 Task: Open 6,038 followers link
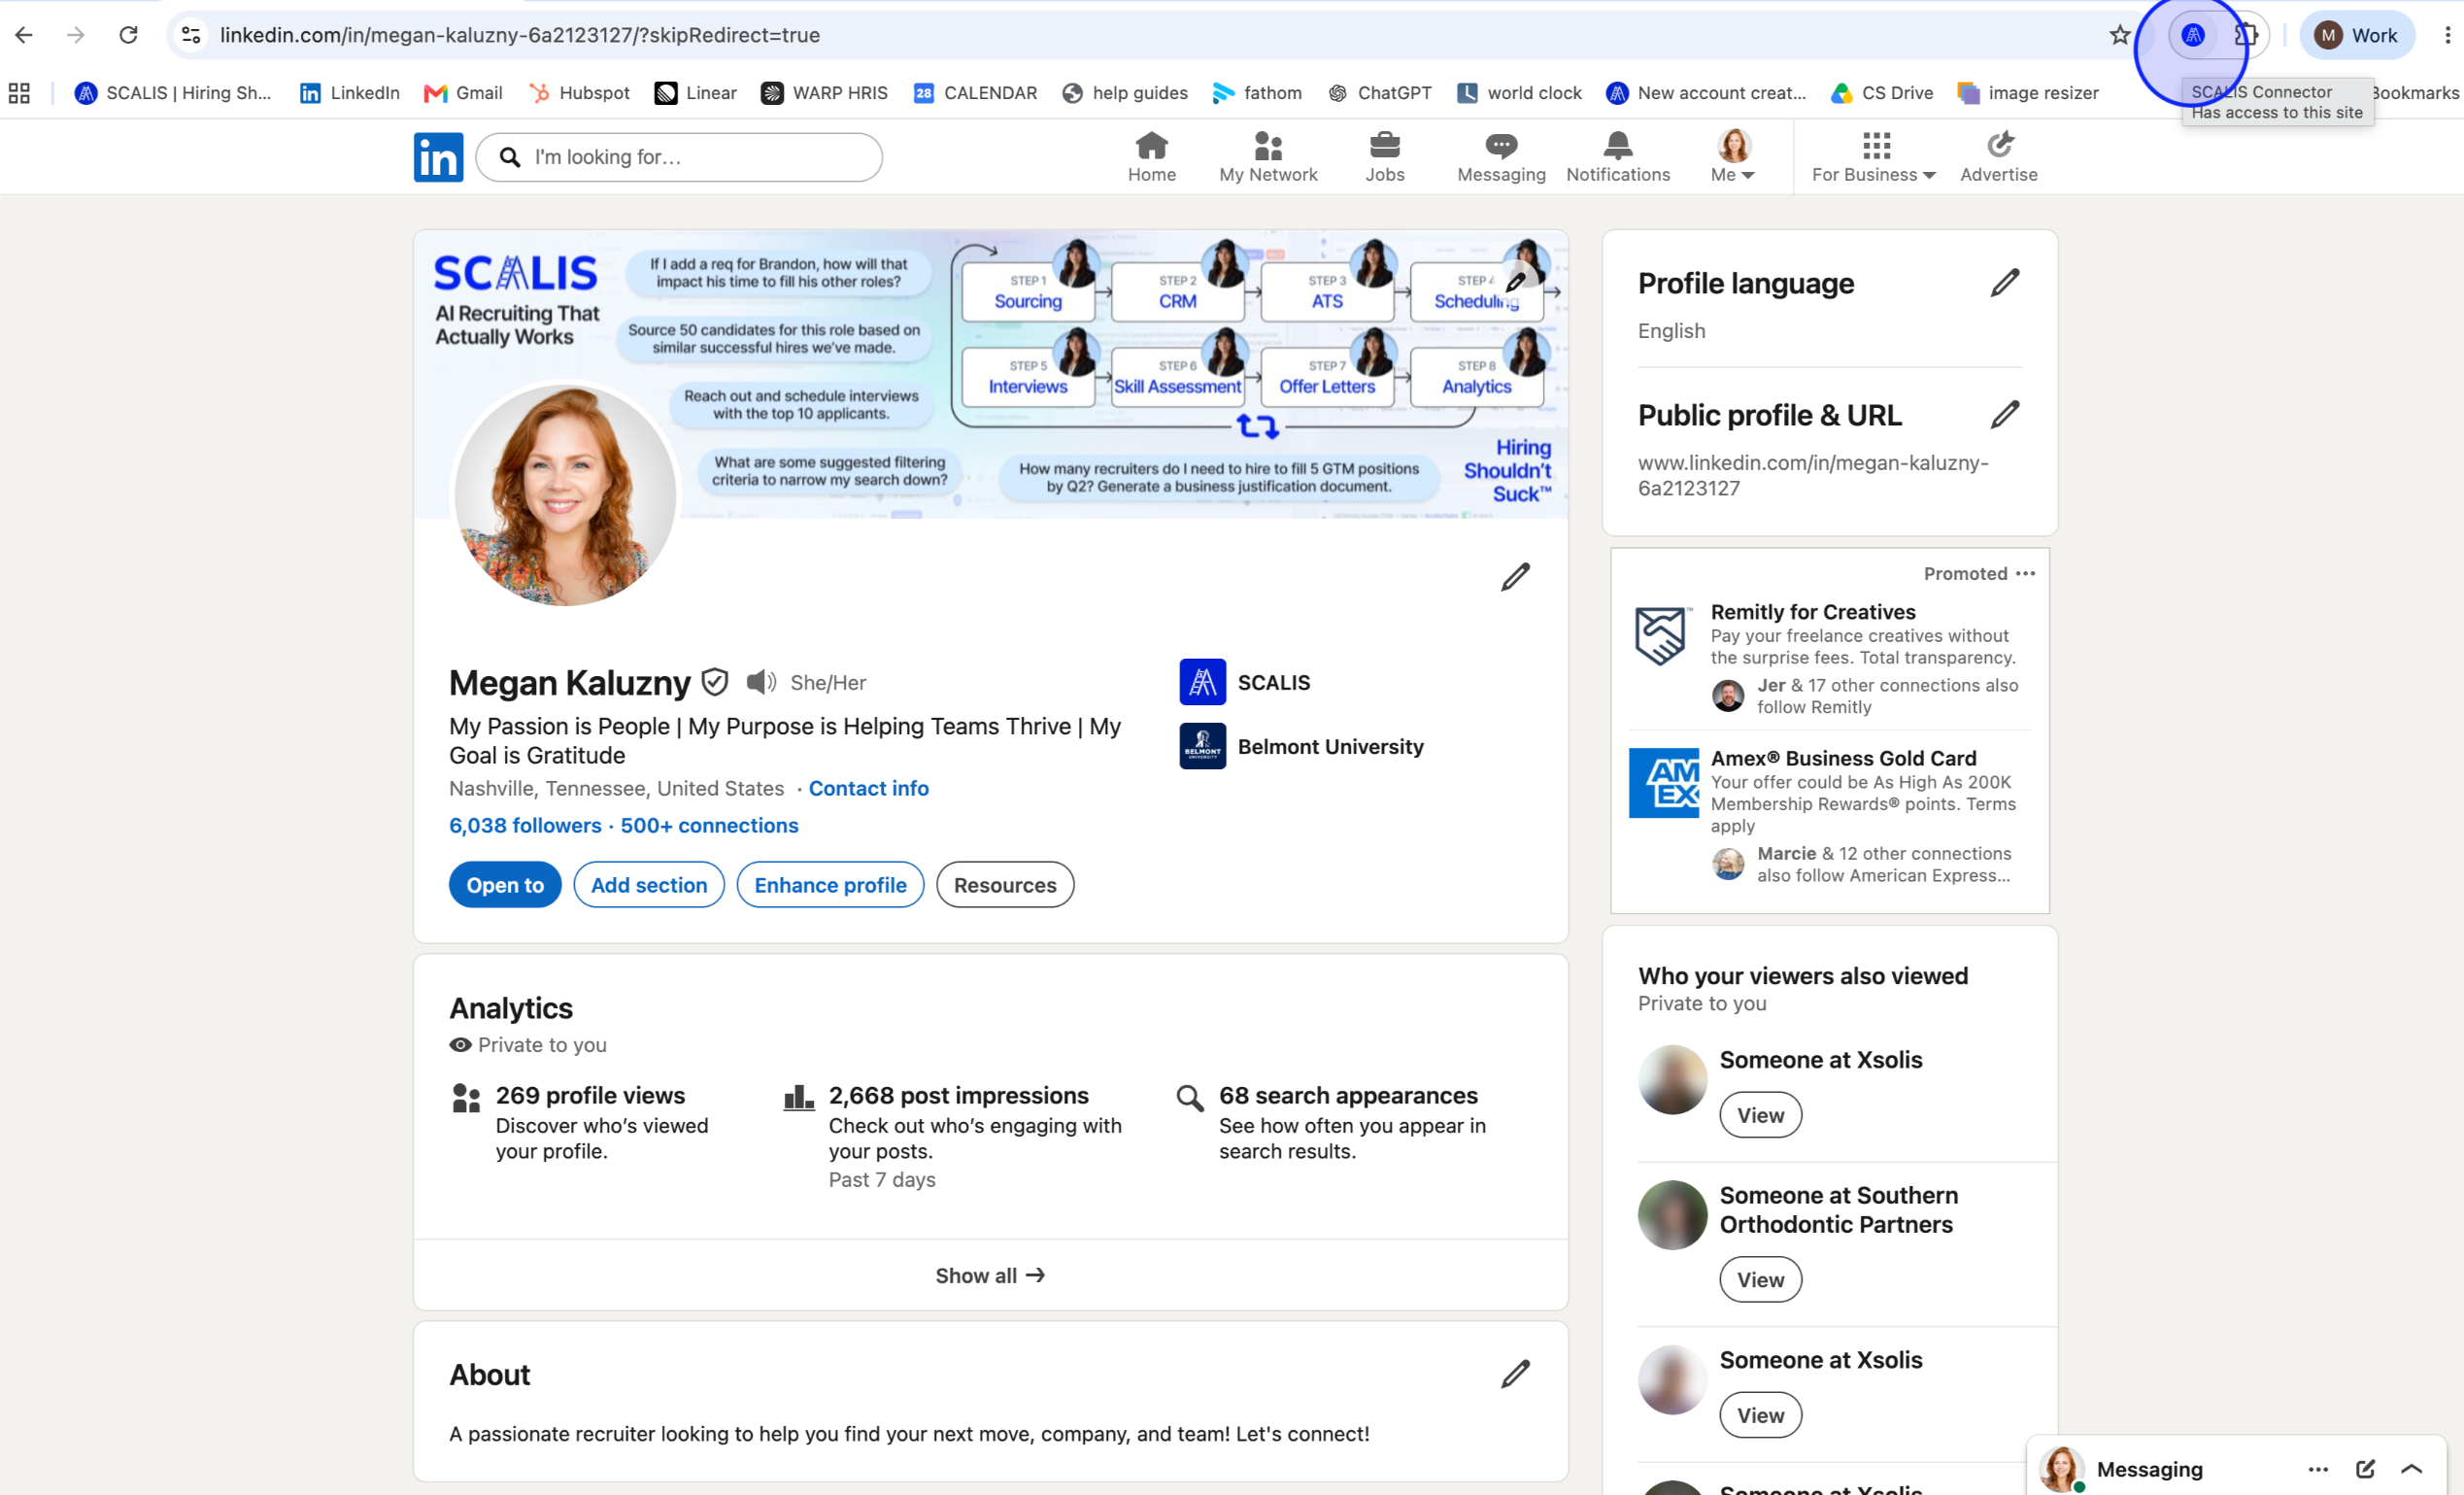pos(525,825)
